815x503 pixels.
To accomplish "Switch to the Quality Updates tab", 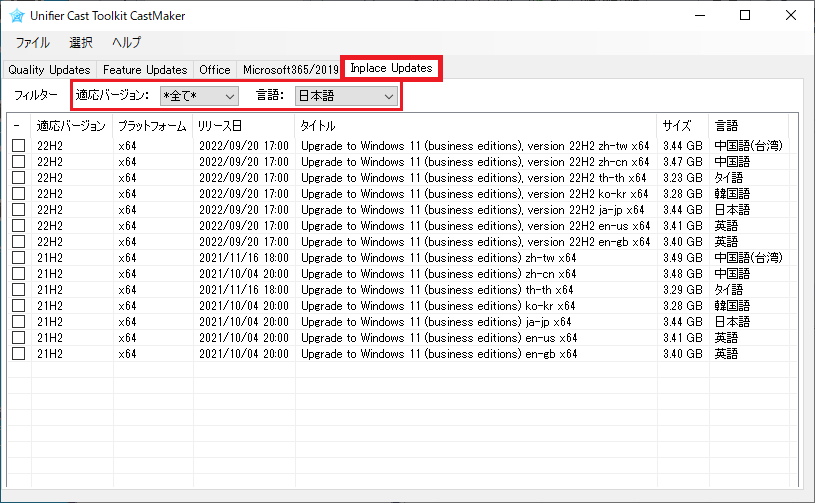I will (49, 70).
